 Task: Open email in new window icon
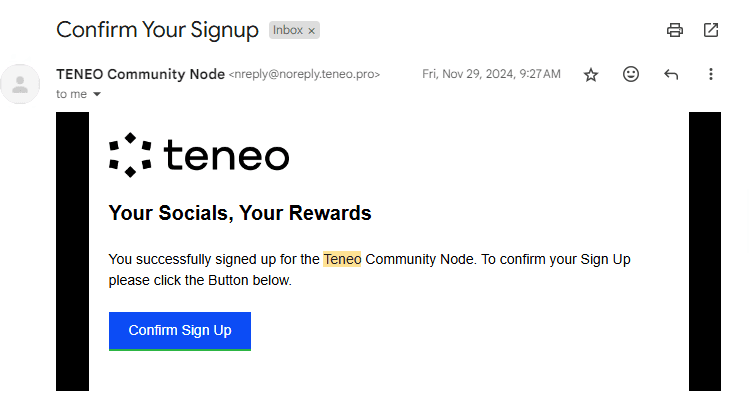(711, 30)
